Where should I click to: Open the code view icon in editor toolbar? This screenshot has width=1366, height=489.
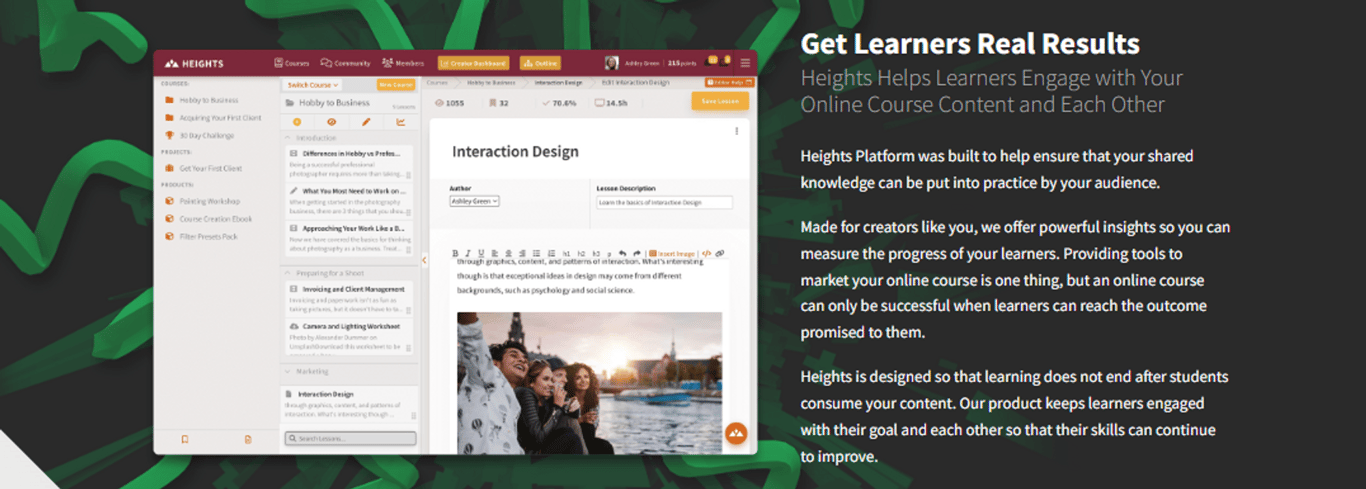(706, 253)
